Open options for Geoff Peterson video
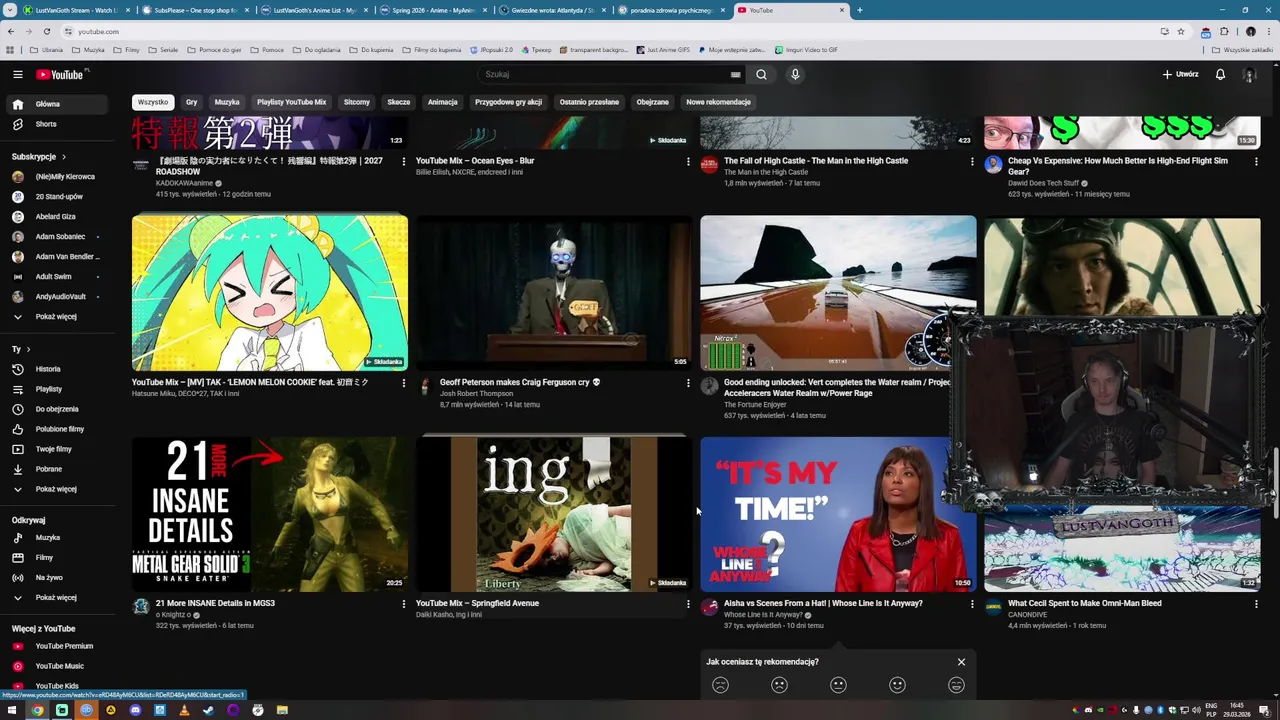This screenshot has width=1280, height=720. pos(688,383)
